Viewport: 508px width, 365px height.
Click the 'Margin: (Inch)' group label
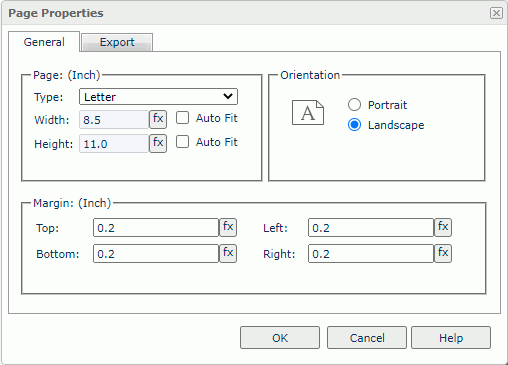coord(72,203)
